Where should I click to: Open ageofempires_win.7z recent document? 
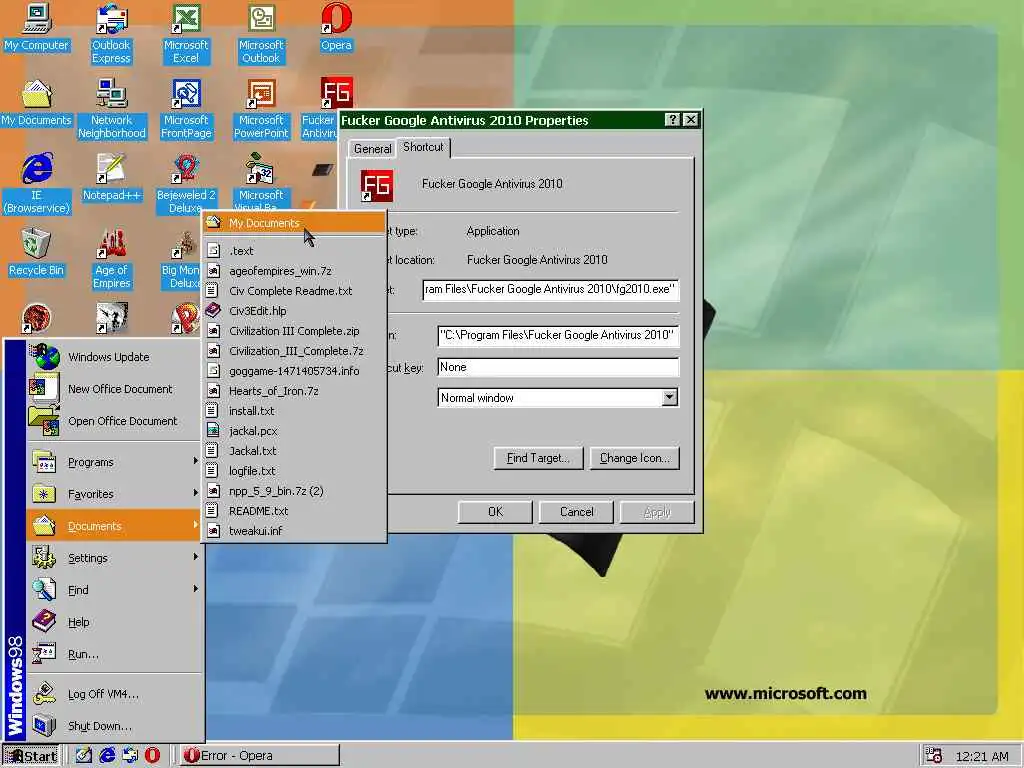[x=294, y=271]
